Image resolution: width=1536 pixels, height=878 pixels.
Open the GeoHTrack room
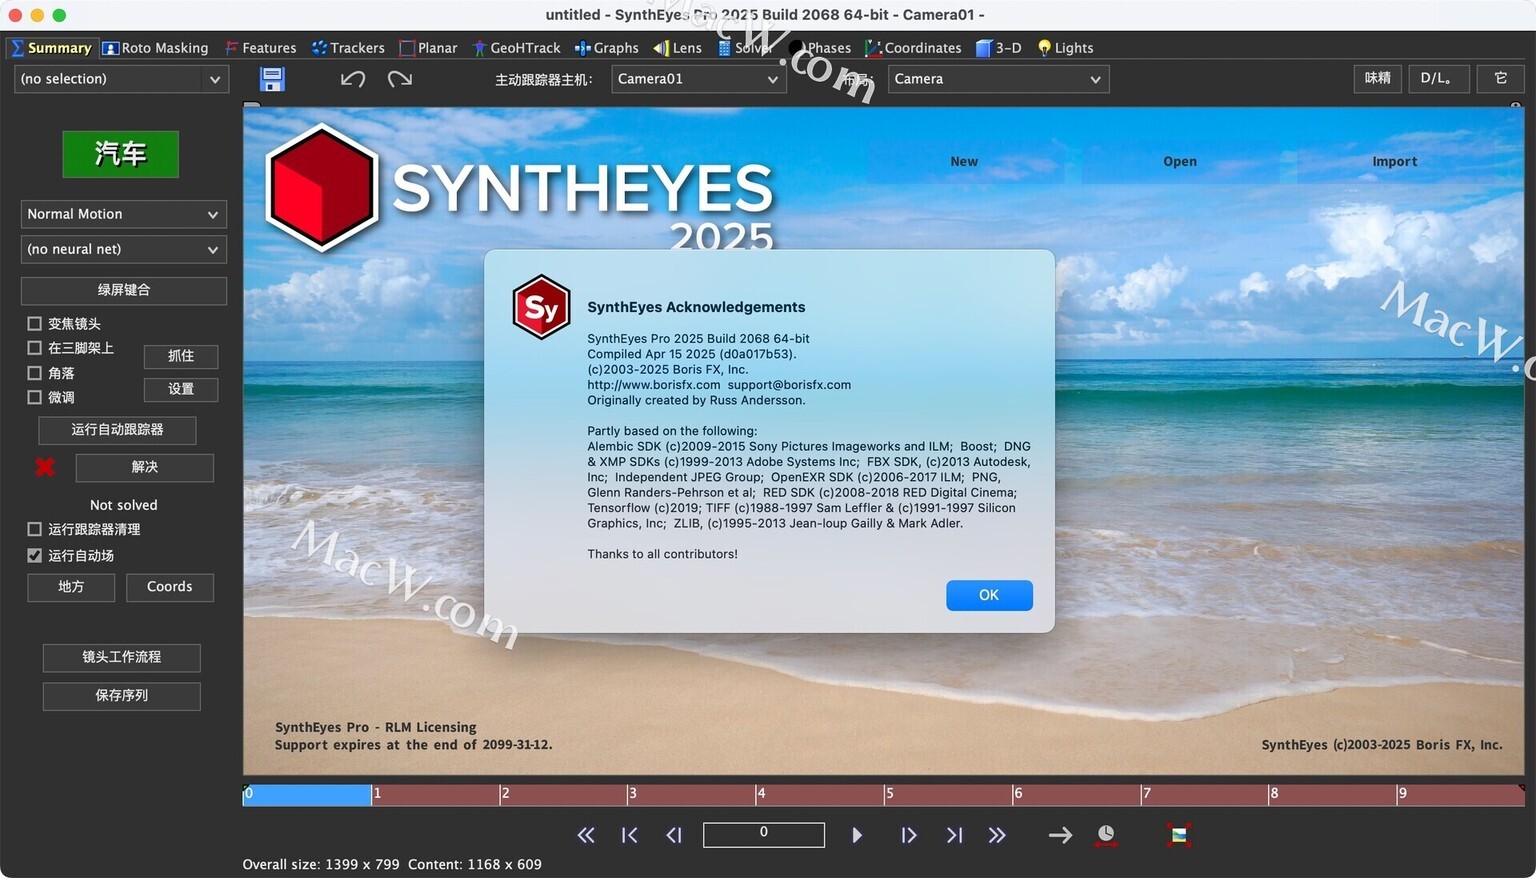[x=516, y=48]
